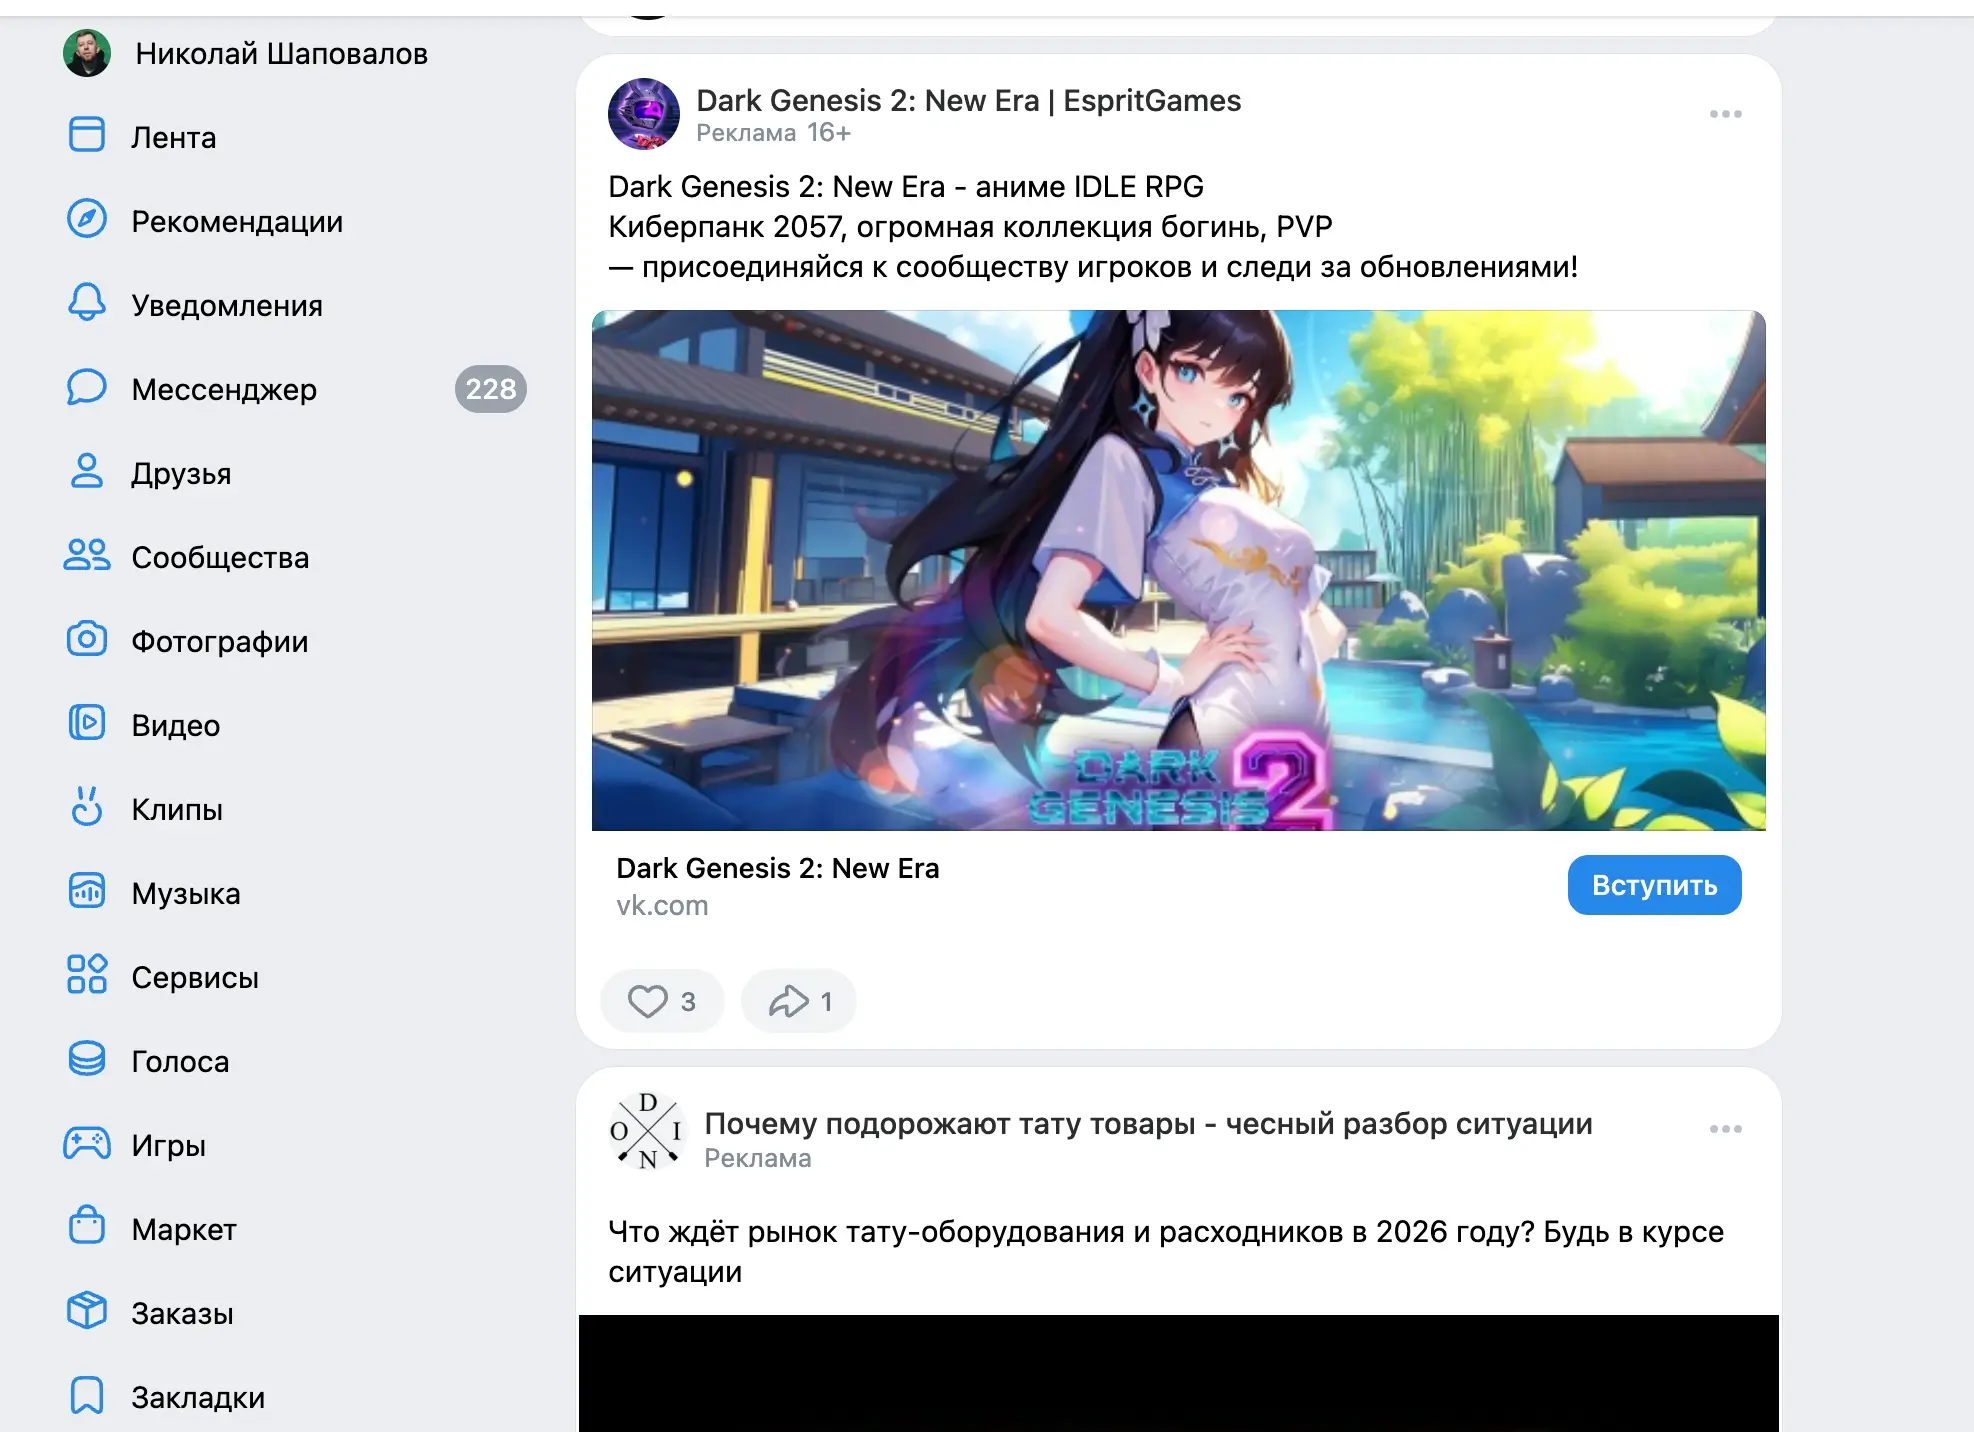Open Dark Genesis 2: New Era | EspritGames title
Image resolution: width=1974 pixels, height=1432 pixels.
coord(969,100)
